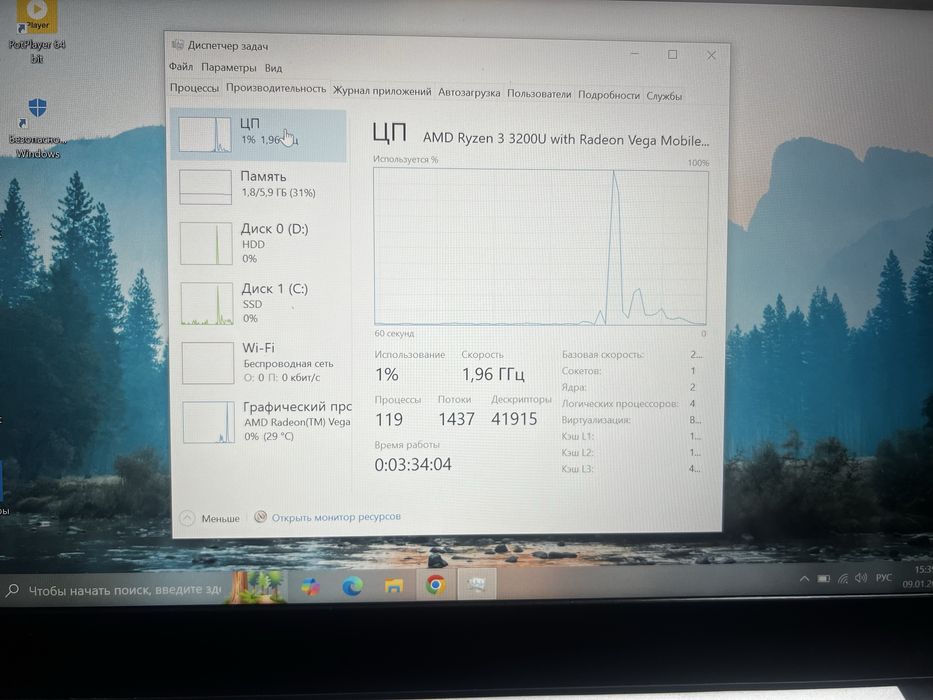Select the ЦП item in the sidebar

pos(259,135)
